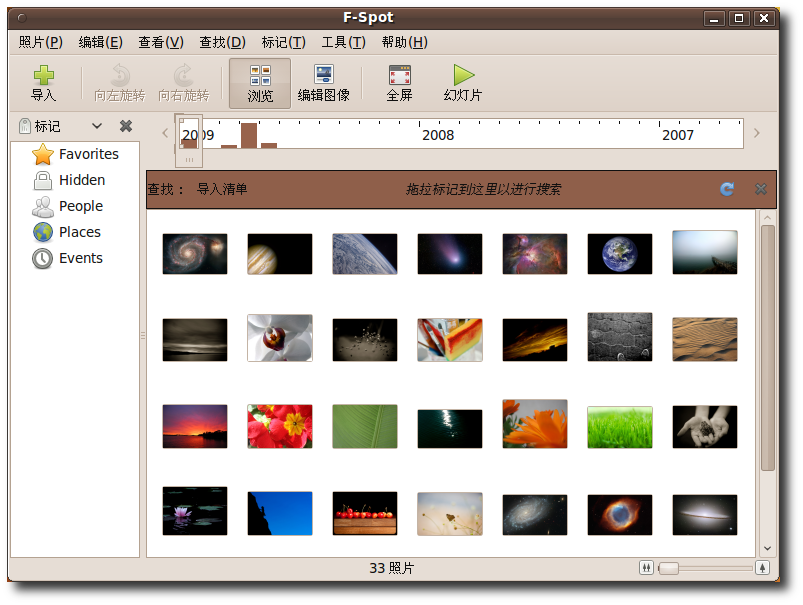Move timeline to earlier dates with left arrow

tap(165, 133)
